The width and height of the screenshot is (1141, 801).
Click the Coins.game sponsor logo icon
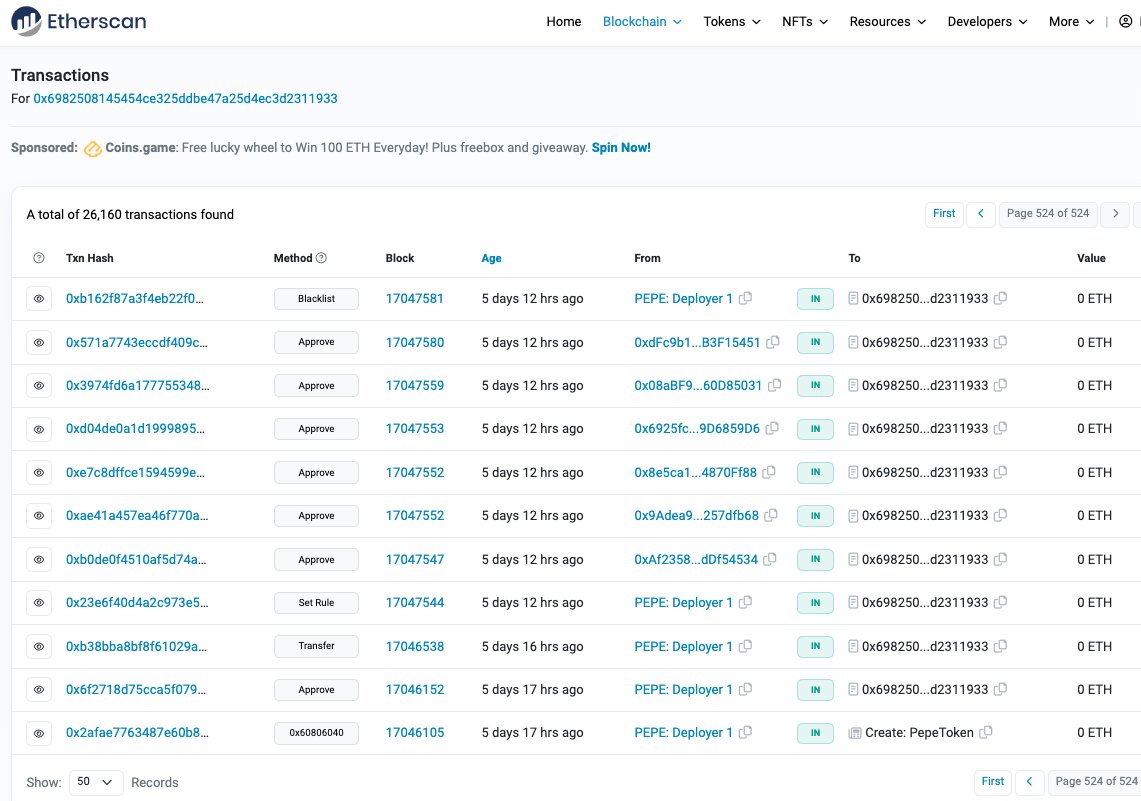[x=92, y=148]
